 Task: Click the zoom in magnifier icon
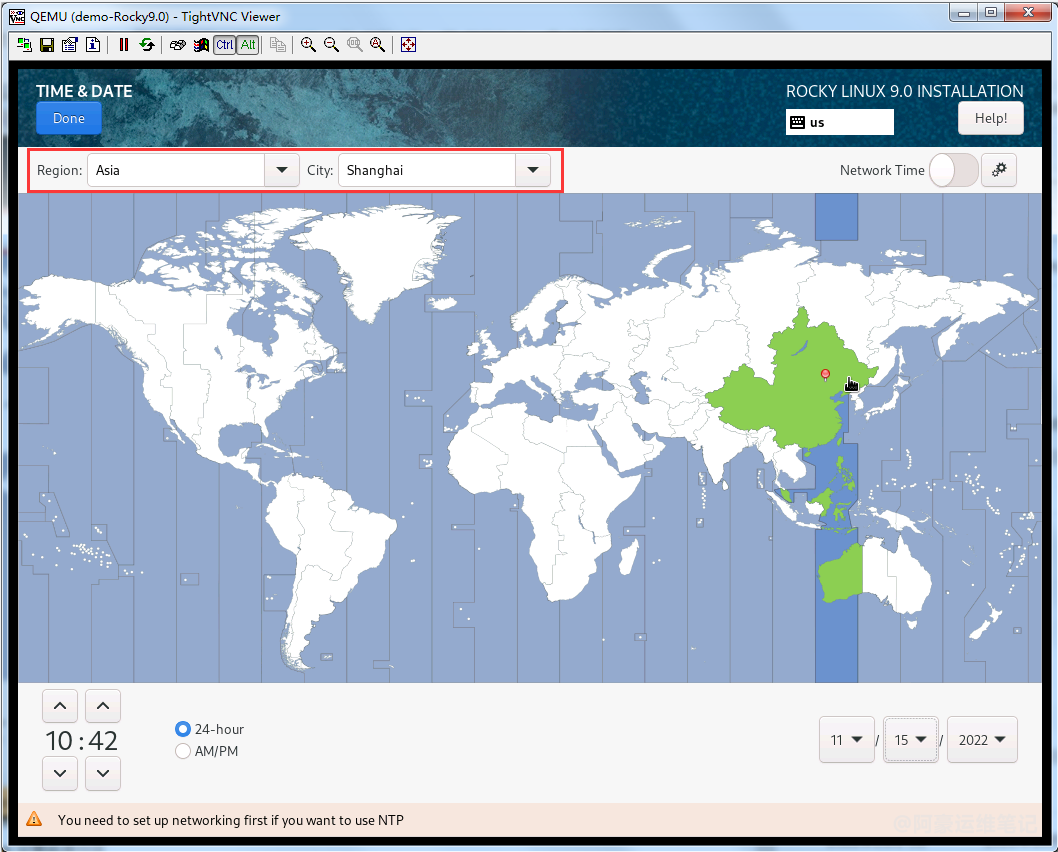(x=308, y=45)
